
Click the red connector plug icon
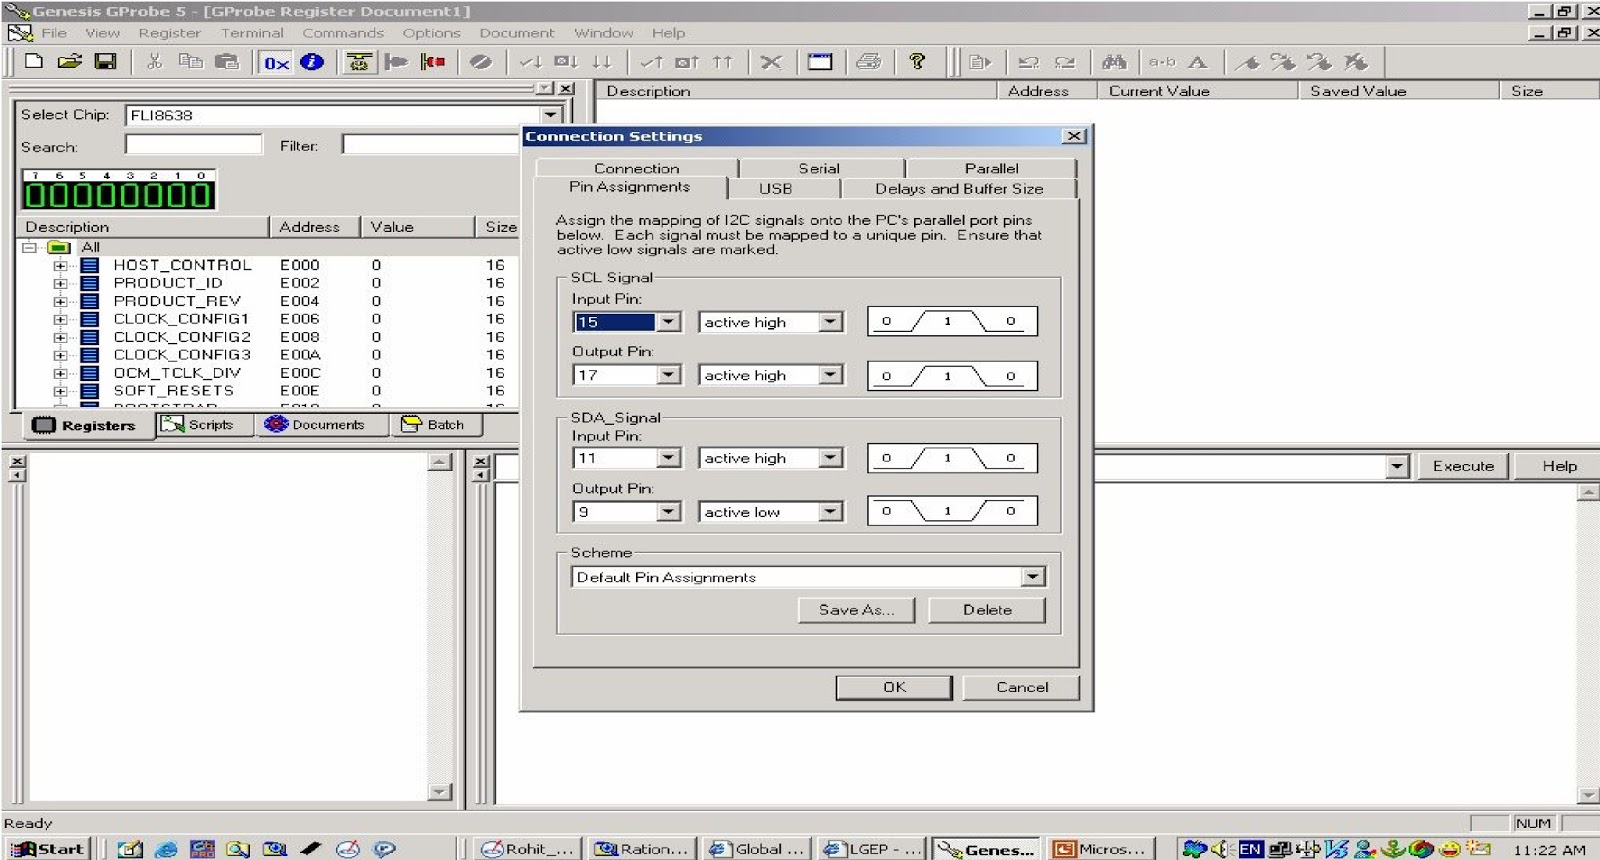(x=433, y=62)
